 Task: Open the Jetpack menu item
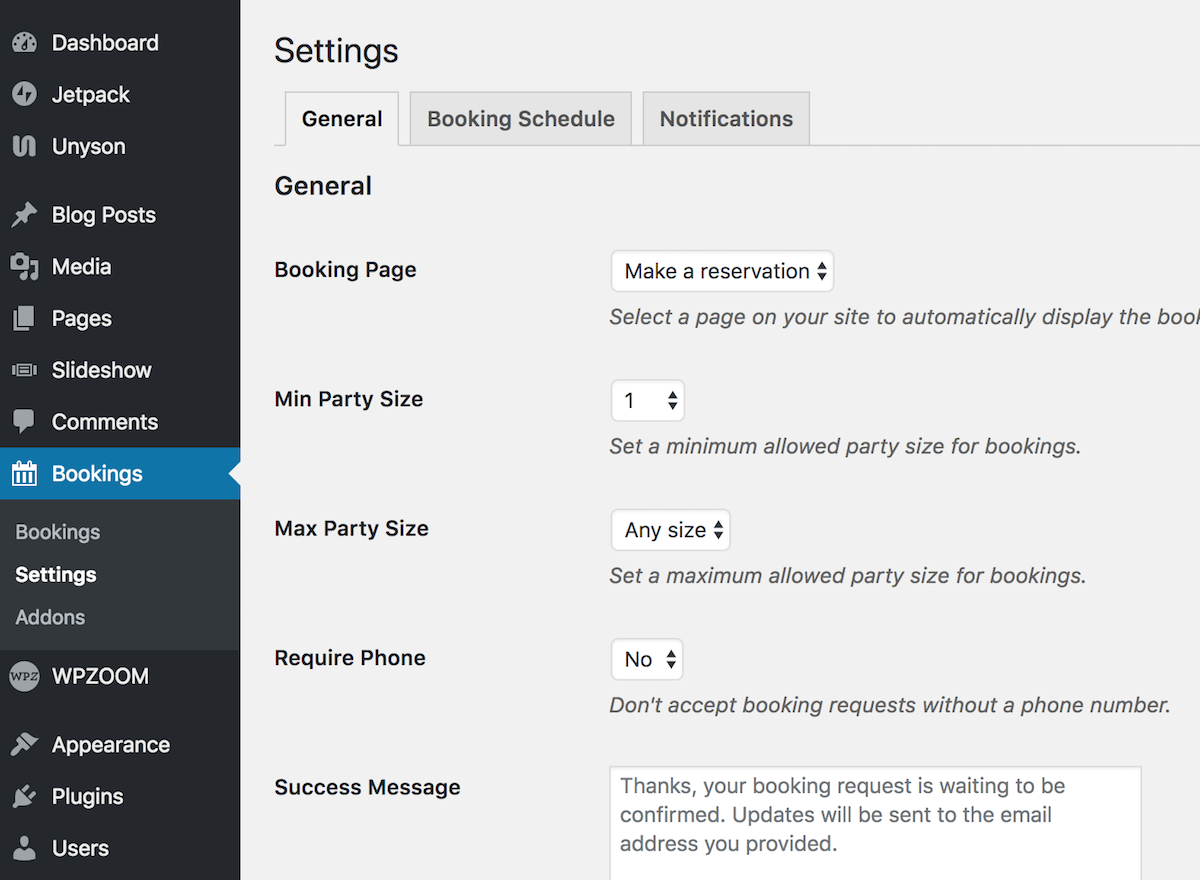tap(91, 95)
